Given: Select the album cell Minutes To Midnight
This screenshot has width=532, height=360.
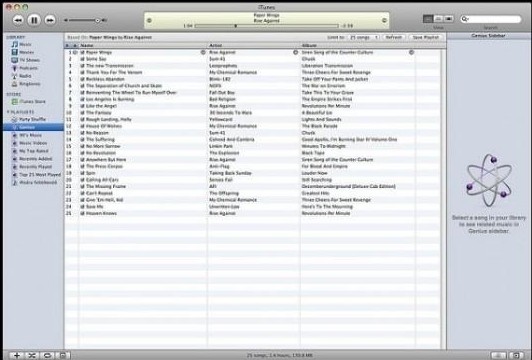Looking at the screenshot, I should click(x=323, y=146).
